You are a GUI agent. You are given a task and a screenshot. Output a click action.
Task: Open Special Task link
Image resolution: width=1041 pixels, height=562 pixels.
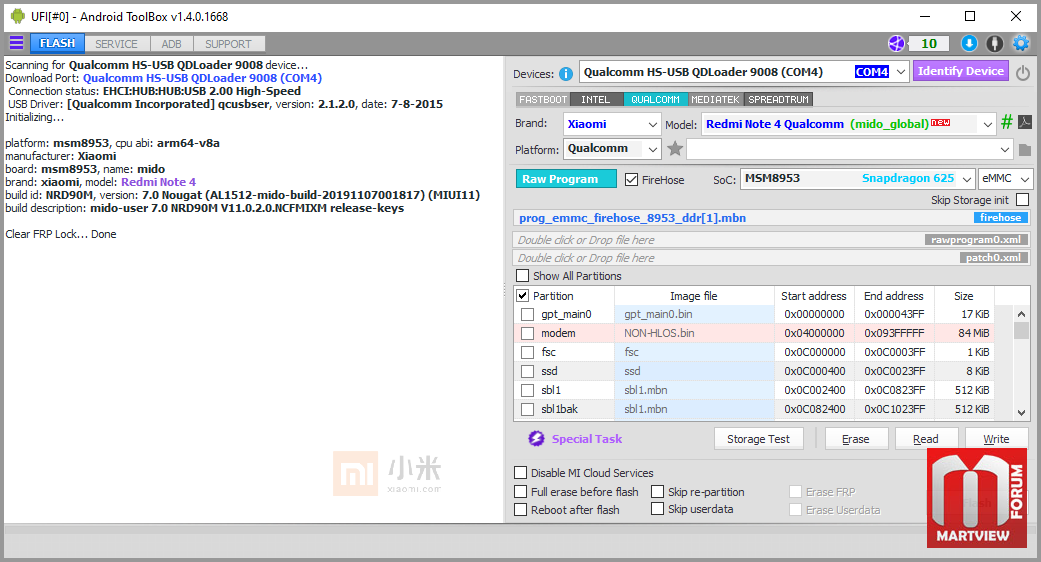[x=587, y=439]
